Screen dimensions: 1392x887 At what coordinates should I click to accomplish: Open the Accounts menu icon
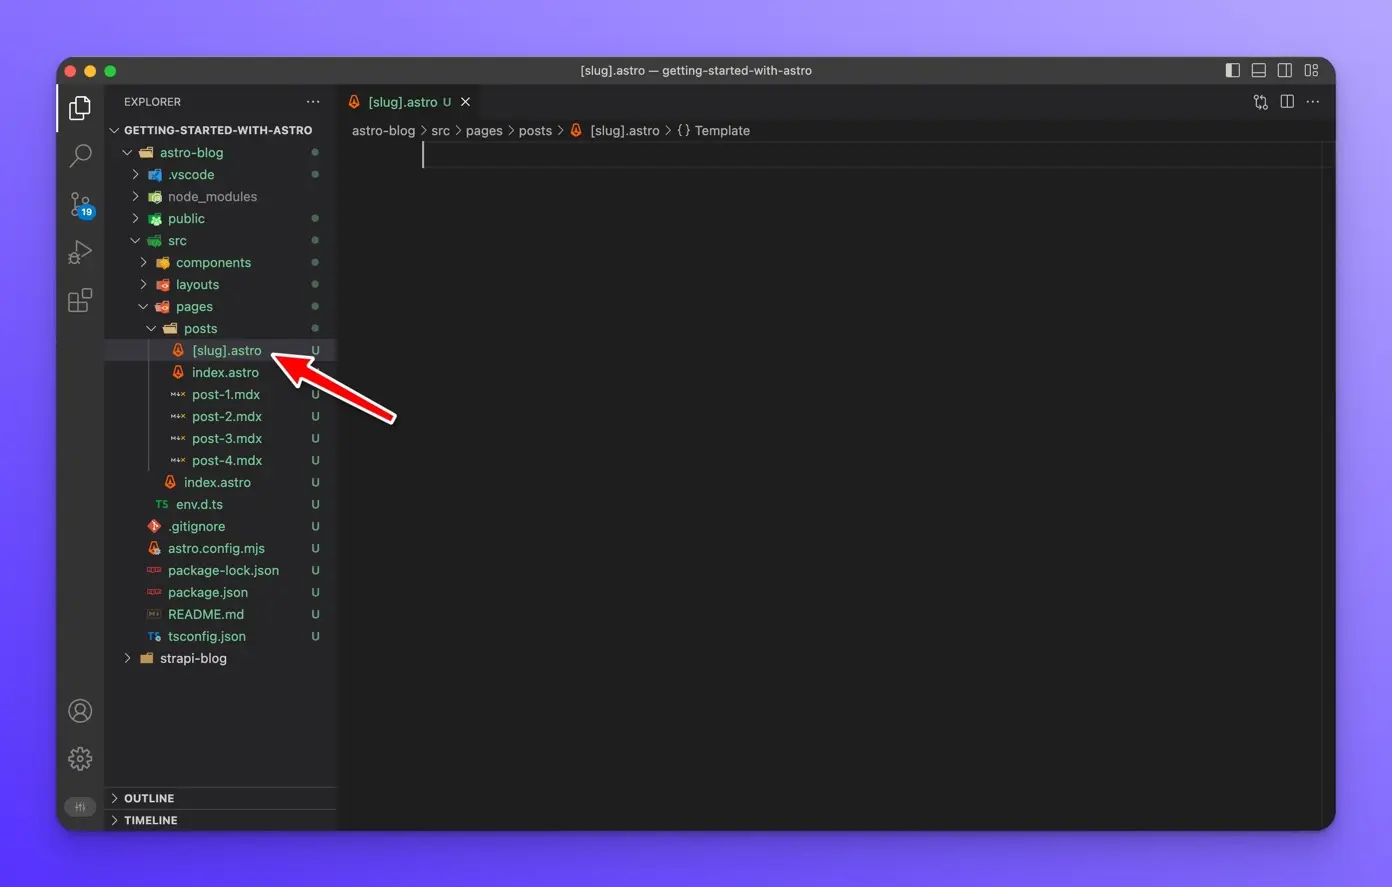point(80,711)
